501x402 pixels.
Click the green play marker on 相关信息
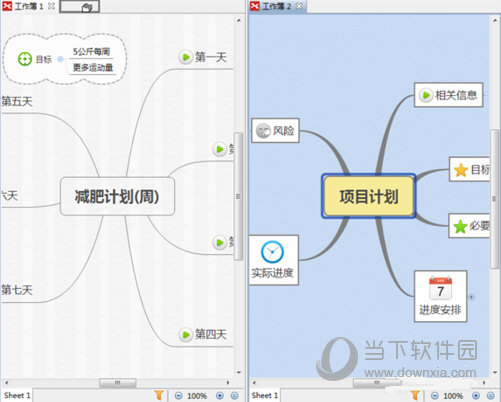[426, 95]
